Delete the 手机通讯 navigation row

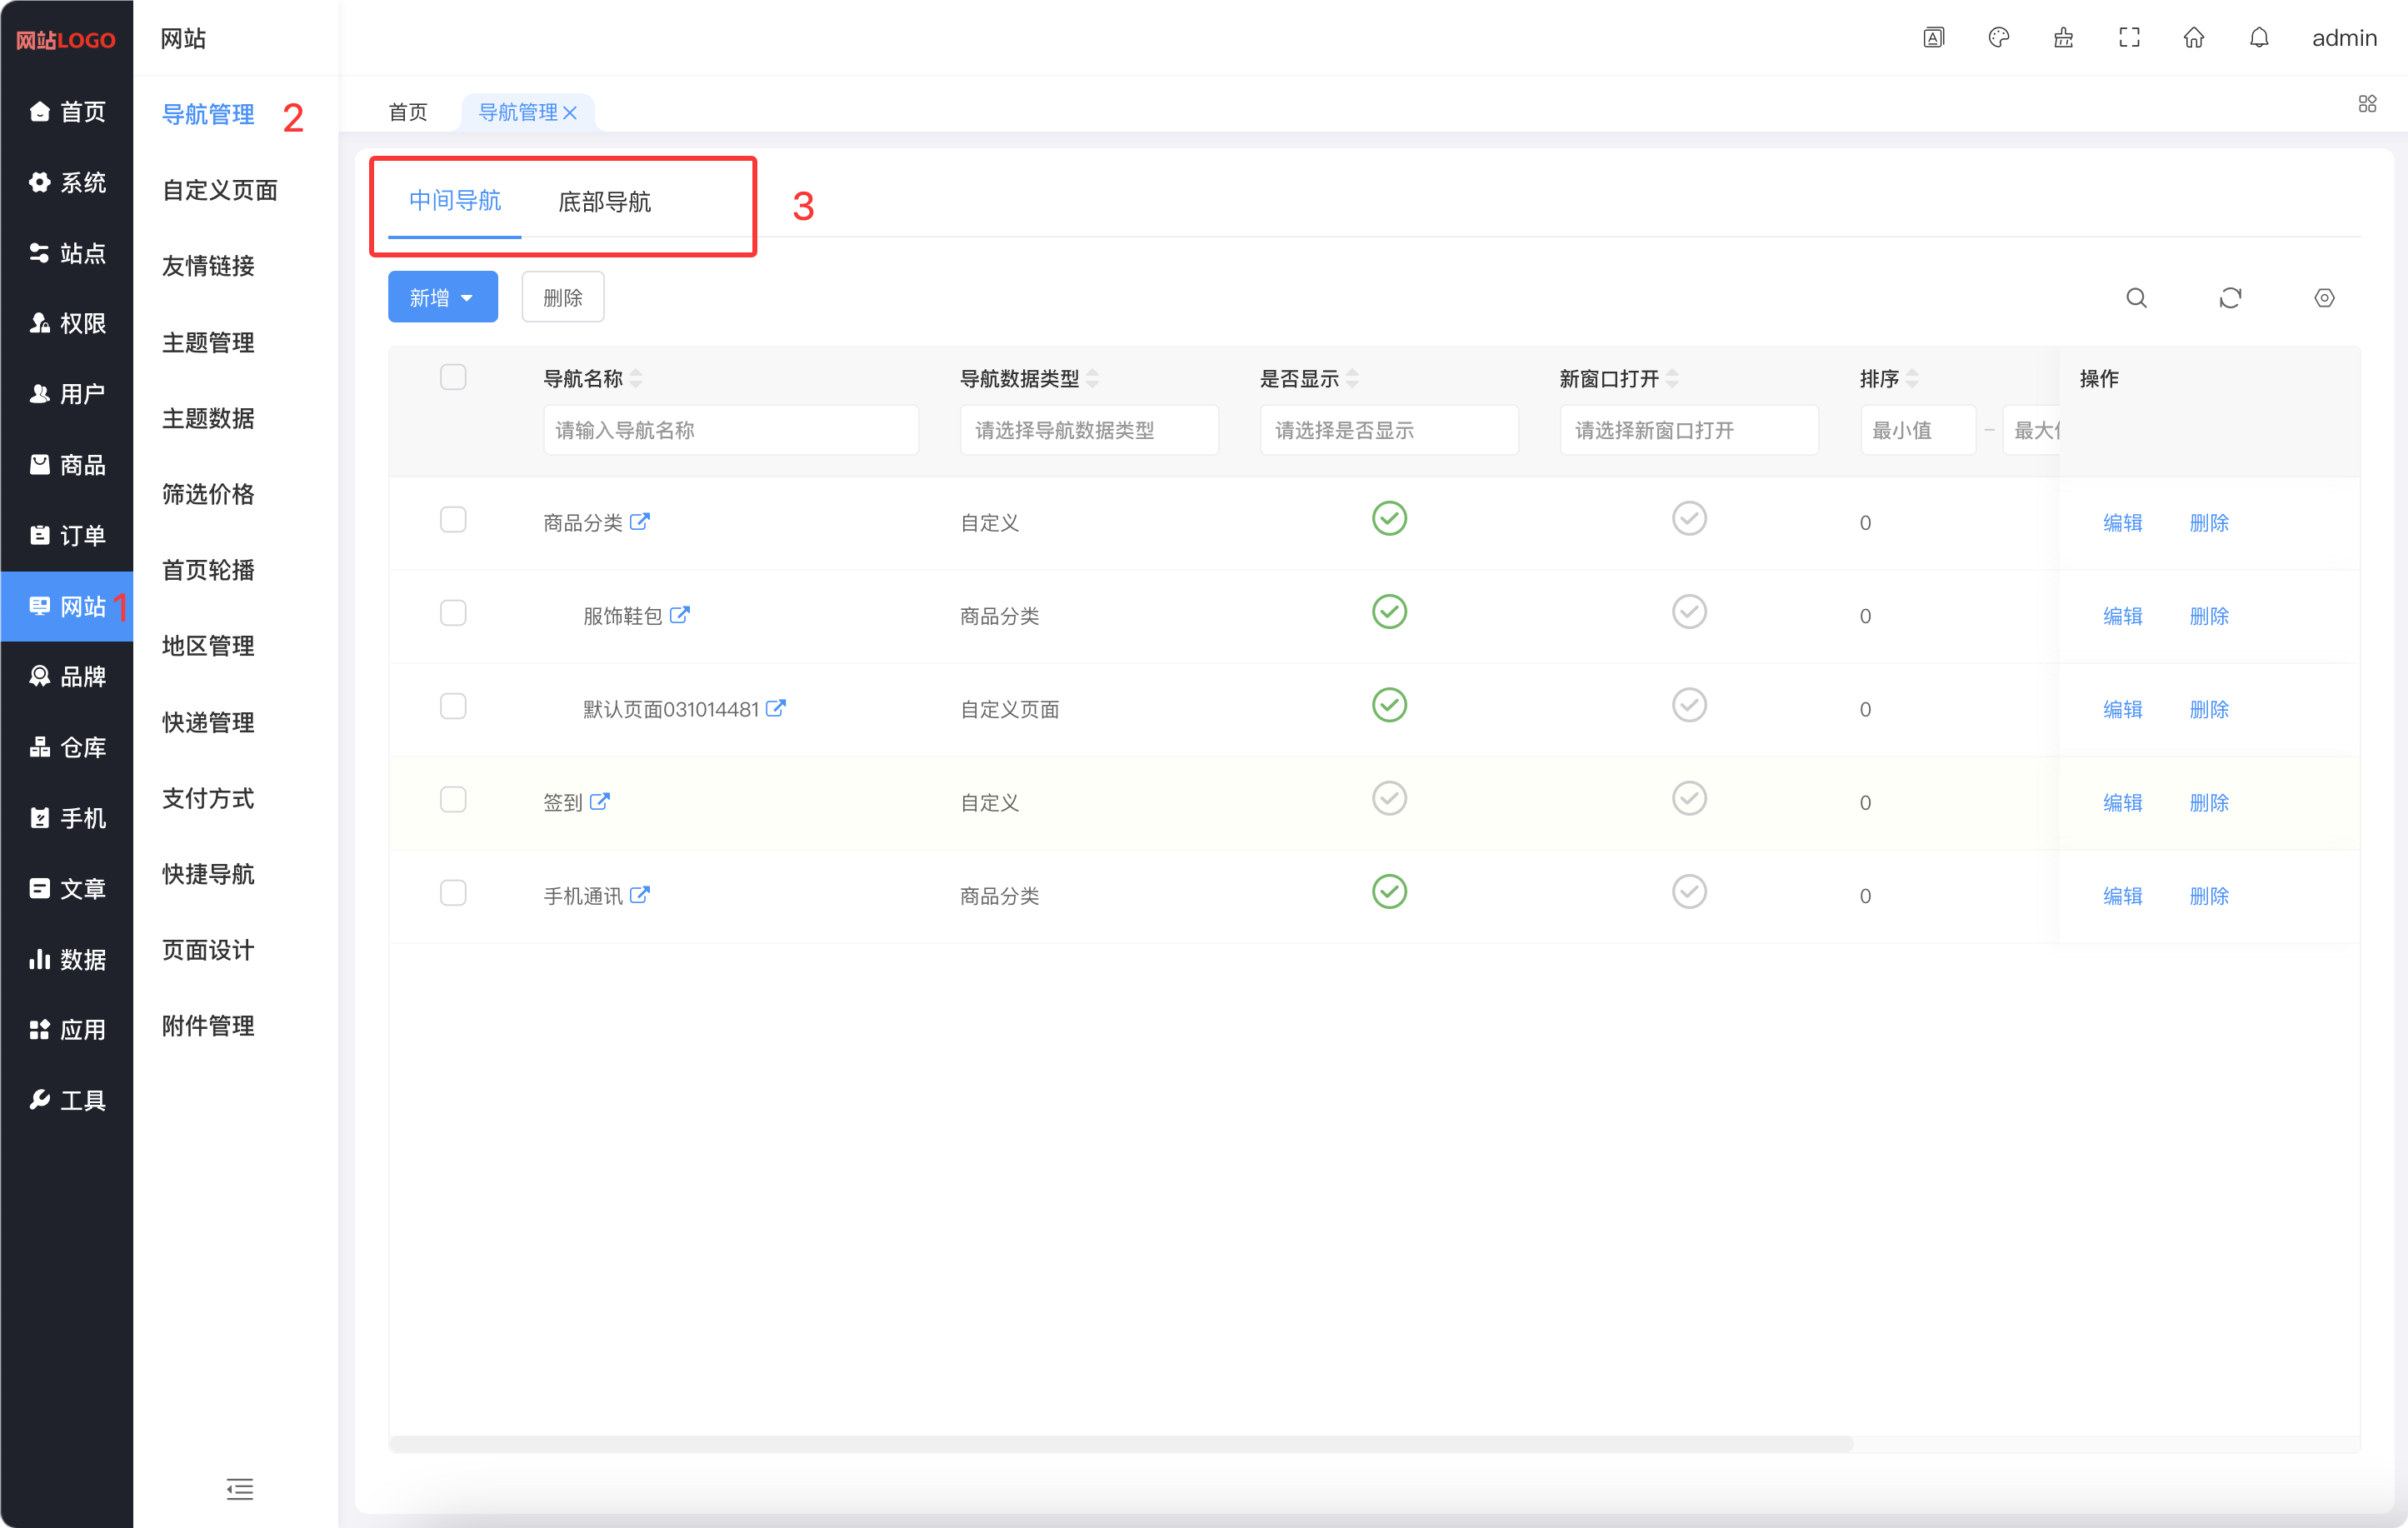(2209, 895)
